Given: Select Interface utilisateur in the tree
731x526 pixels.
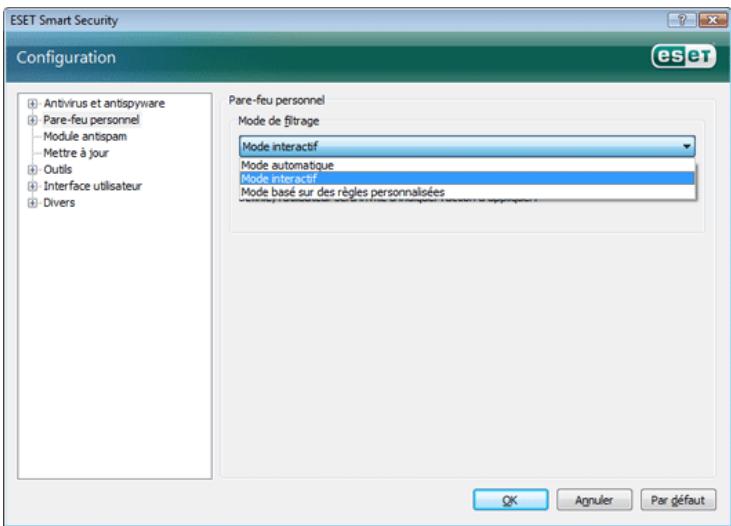Looking at the screenshot, I should coord(92,186).
